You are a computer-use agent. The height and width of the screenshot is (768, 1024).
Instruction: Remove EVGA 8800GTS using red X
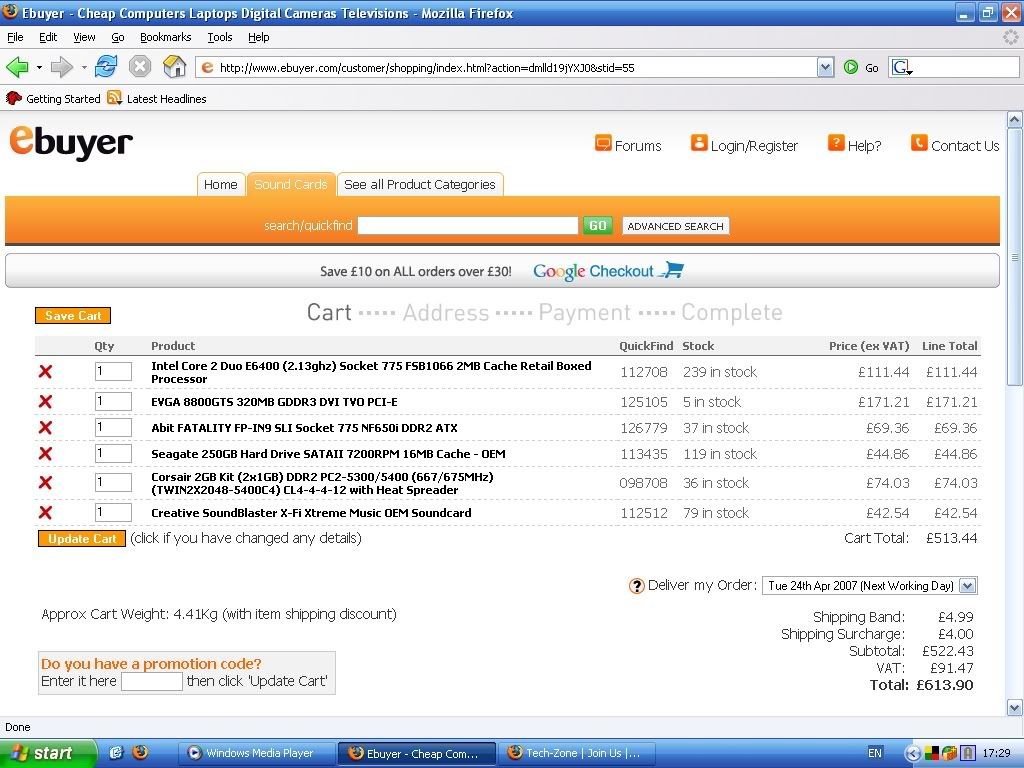45,402
